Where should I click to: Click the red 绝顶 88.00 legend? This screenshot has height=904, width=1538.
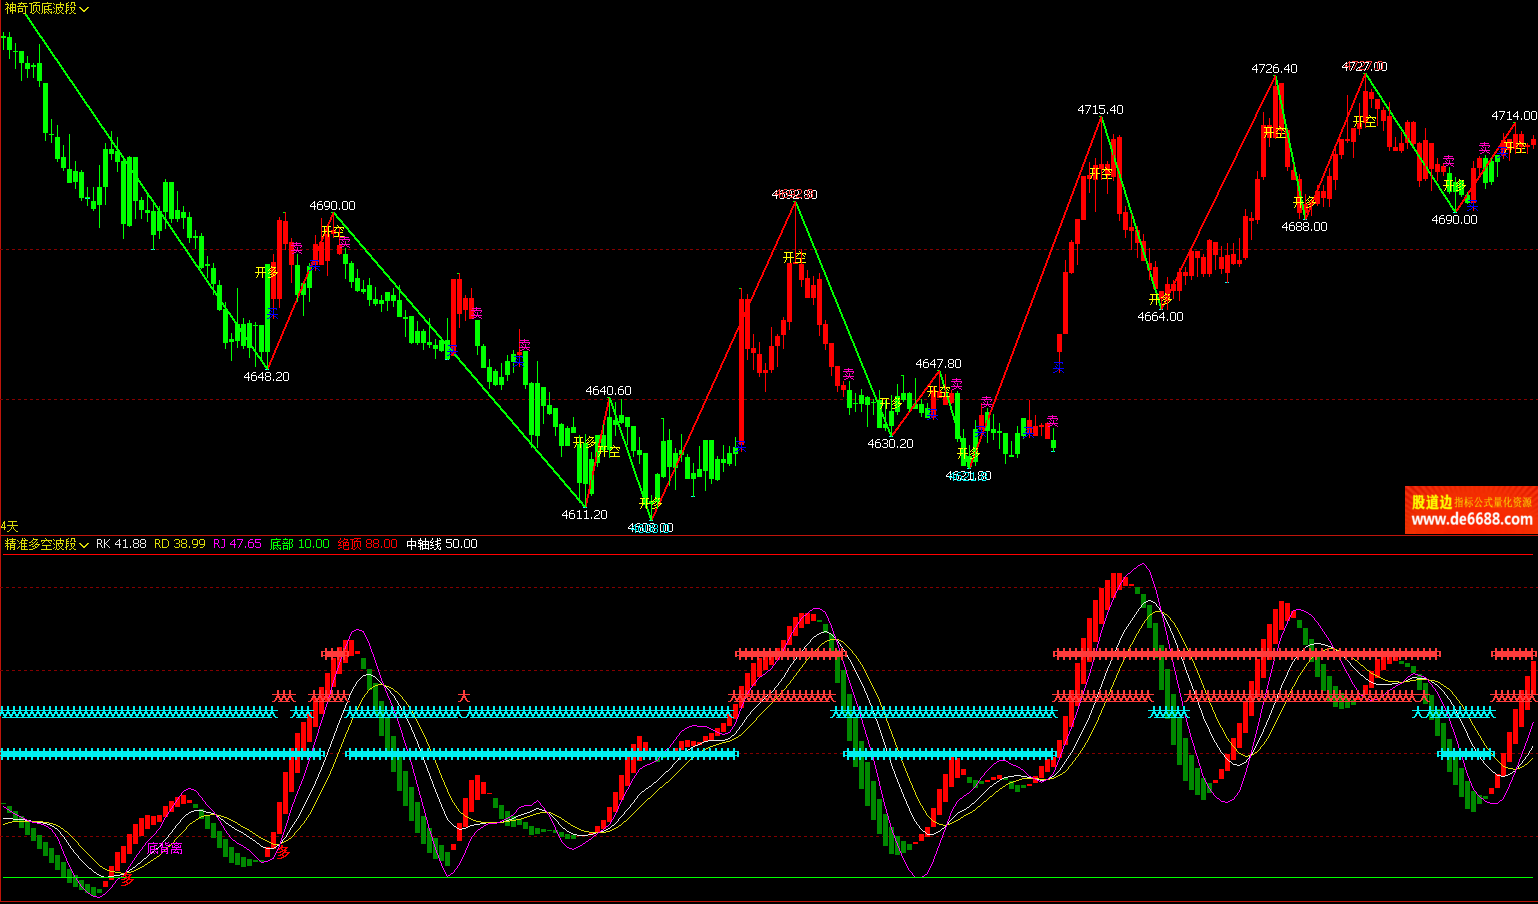click(367, 545)
